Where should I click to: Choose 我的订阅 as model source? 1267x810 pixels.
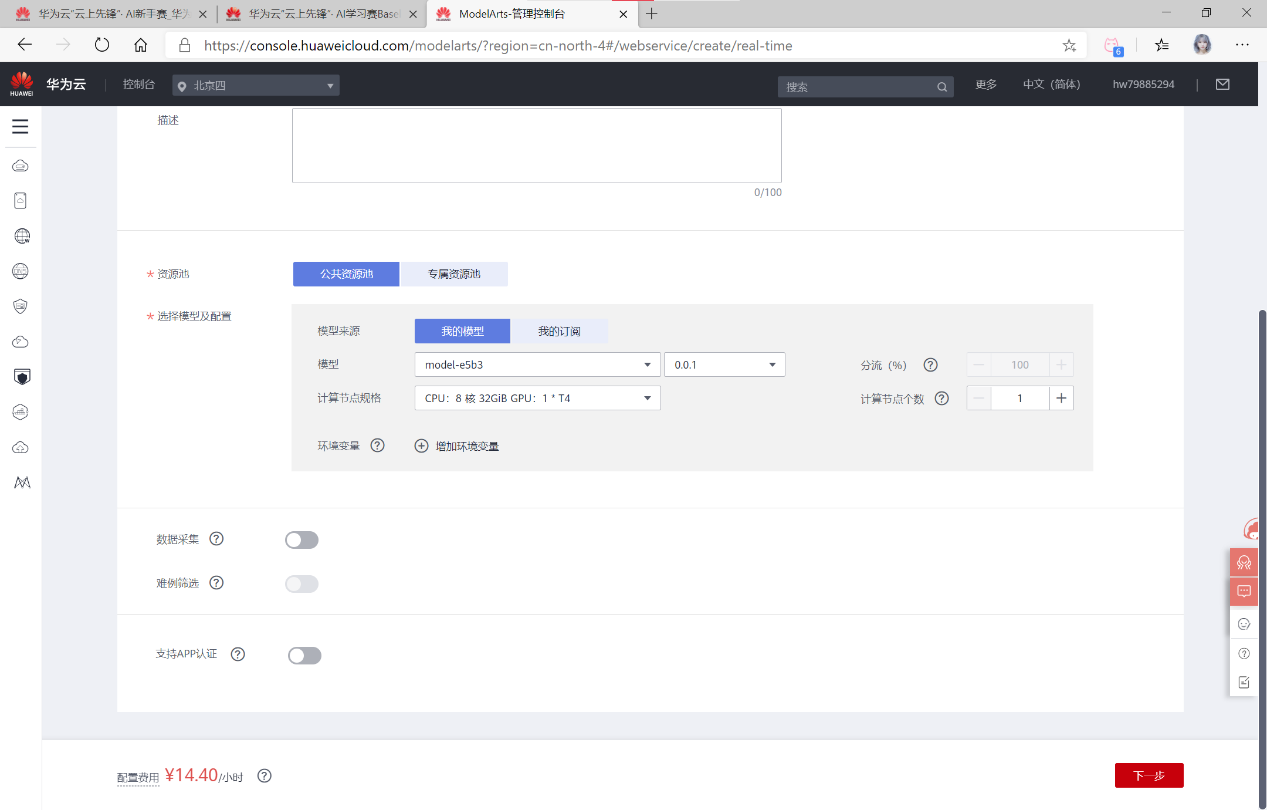(x=559, y=331)
